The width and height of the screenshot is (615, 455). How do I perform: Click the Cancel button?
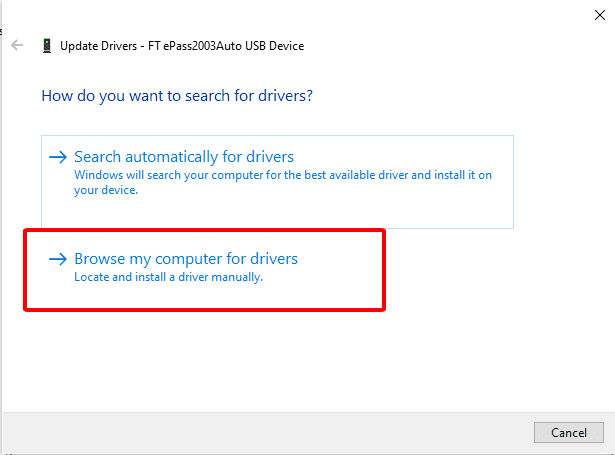click(x=568, y=433)
